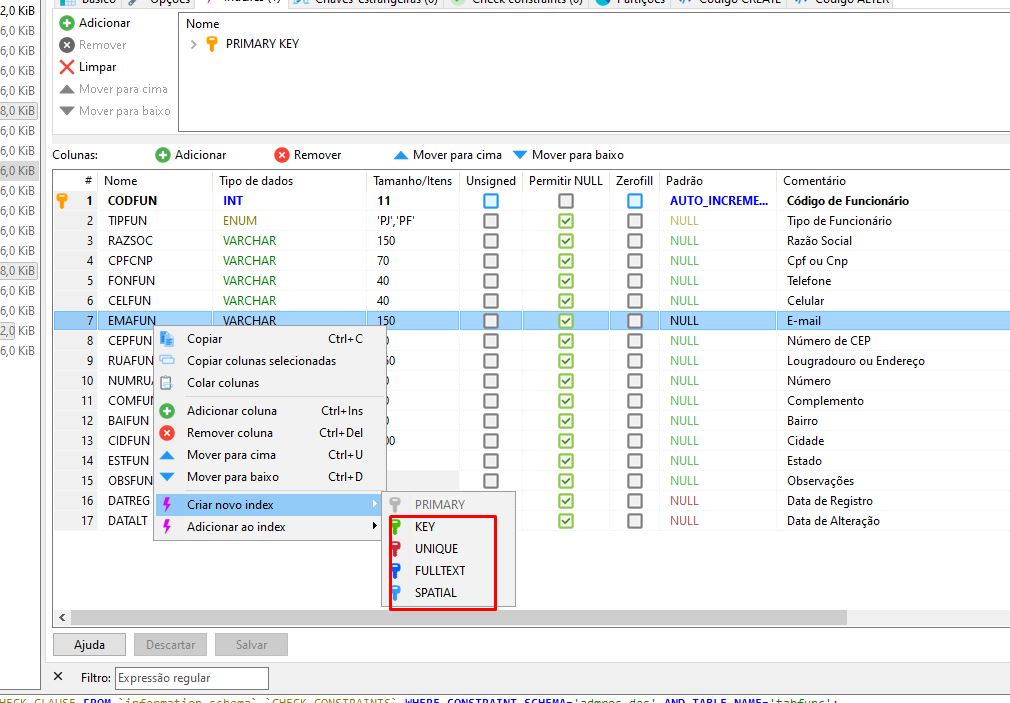Select the green KEY index option
This screenshot has height=703, width=1010.
tap(425, 527)
